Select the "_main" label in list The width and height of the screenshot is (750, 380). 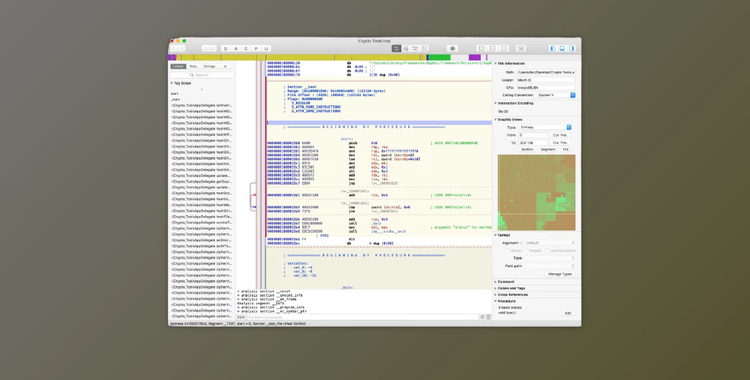(176, 100)
